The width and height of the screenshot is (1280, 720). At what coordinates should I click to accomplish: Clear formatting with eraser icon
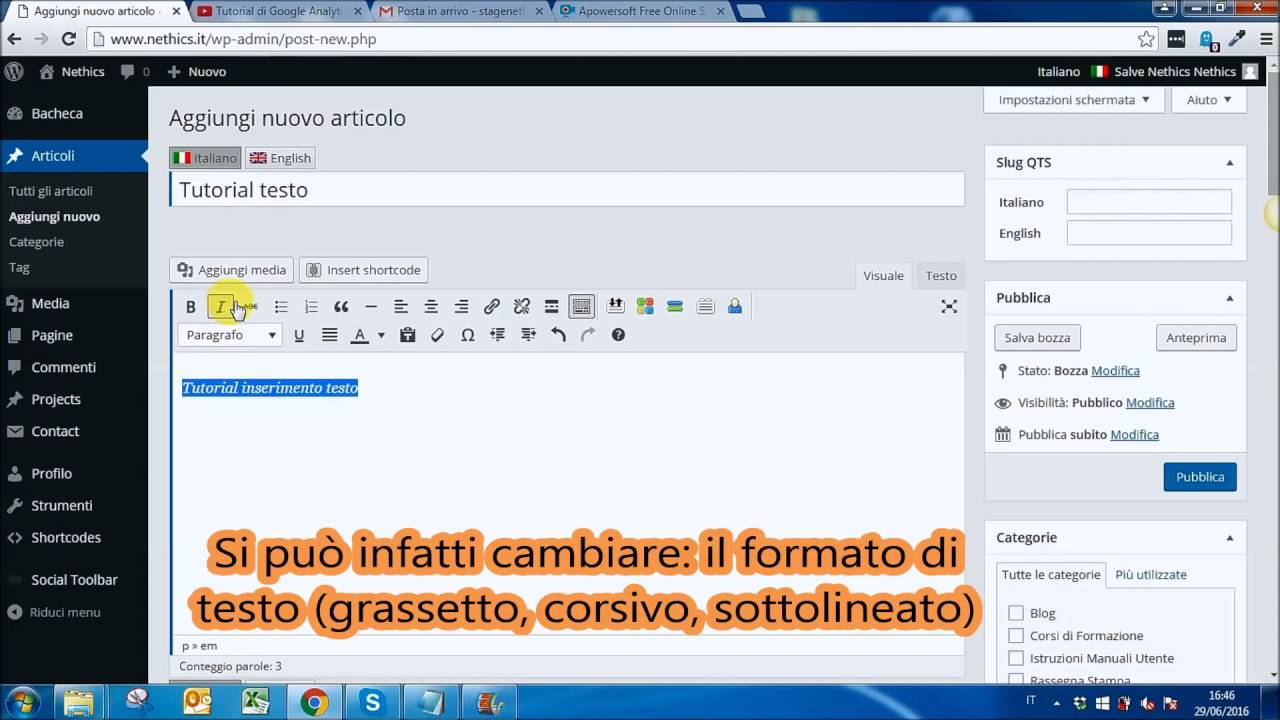(437, 335)
